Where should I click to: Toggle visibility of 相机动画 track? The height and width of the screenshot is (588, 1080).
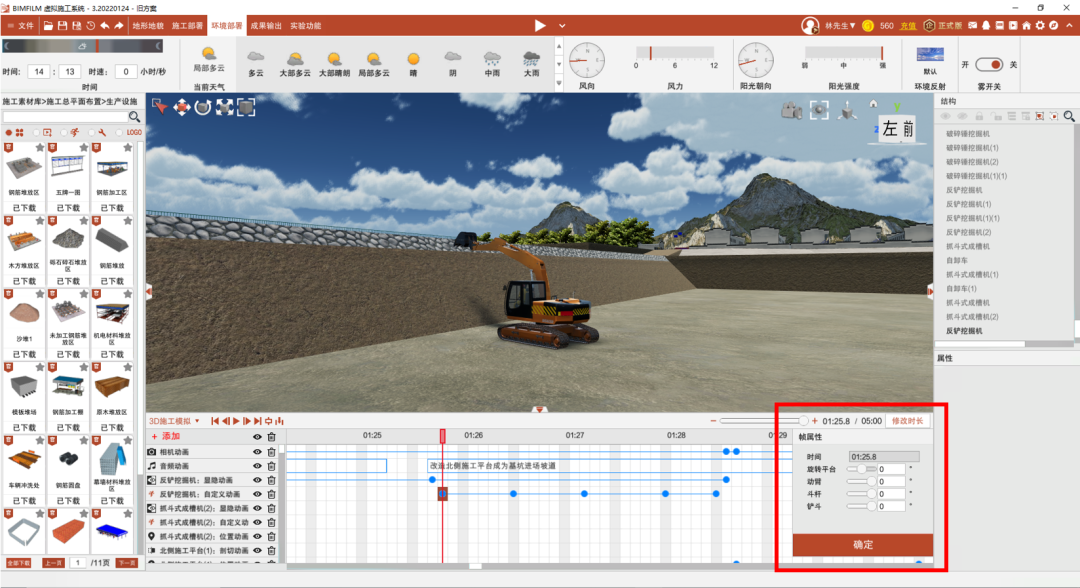coord(257,452)
